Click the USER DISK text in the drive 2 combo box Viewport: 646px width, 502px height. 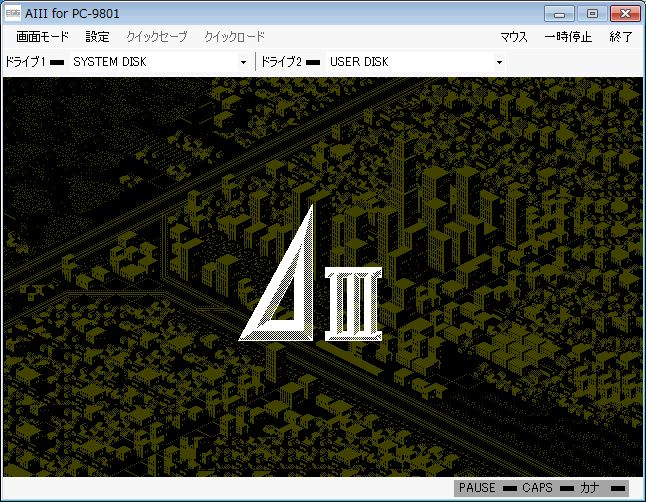tap(359, 62)
